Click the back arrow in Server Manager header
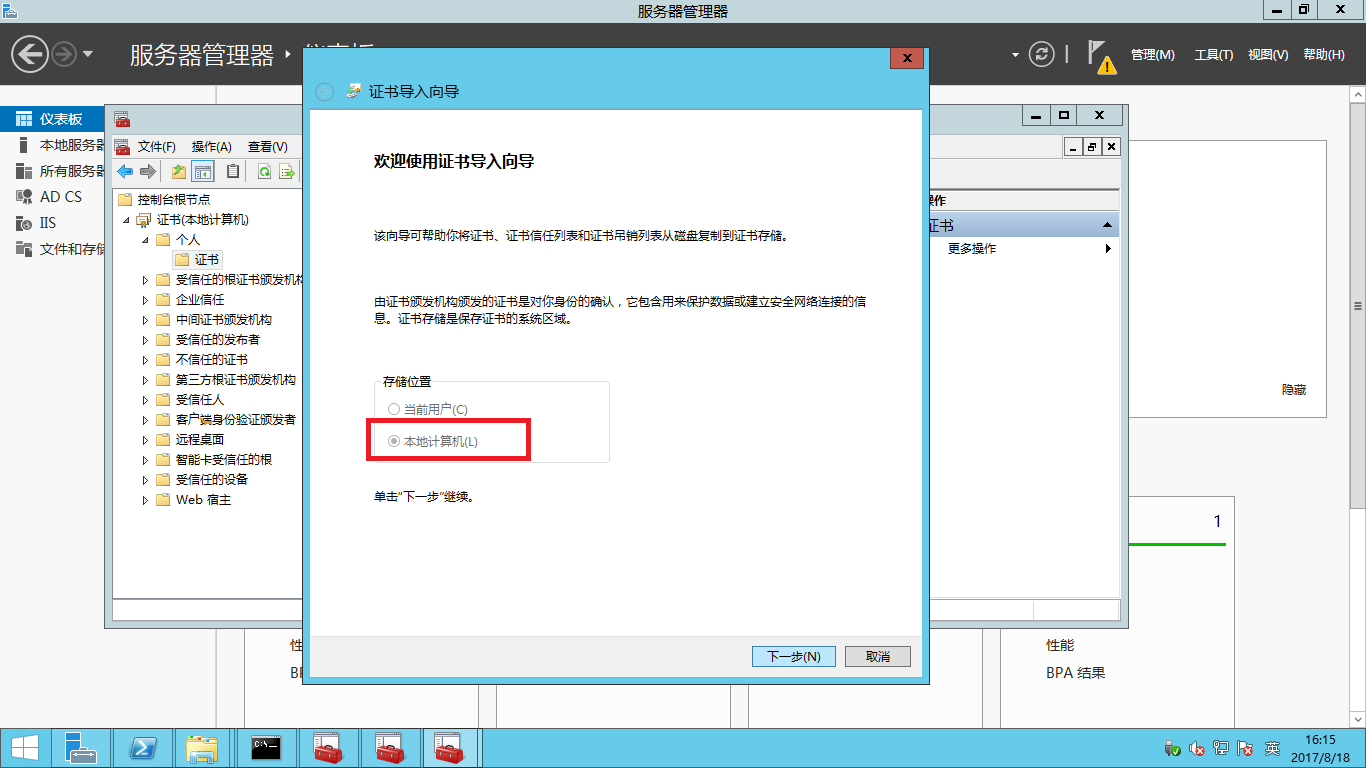Image resolution: width=1366 pixels, height=768 pixels. click(30, 54)
